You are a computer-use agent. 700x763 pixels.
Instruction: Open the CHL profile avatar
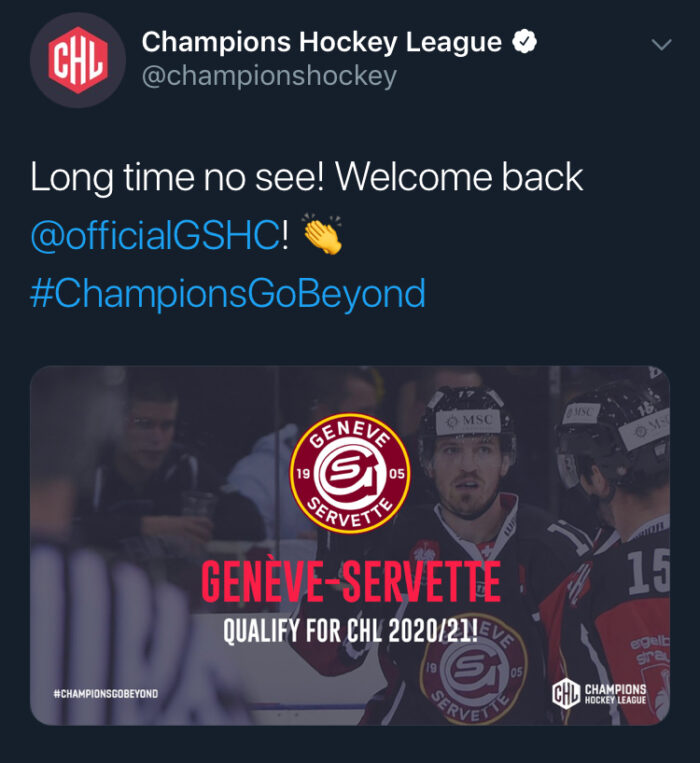[78, 60]
